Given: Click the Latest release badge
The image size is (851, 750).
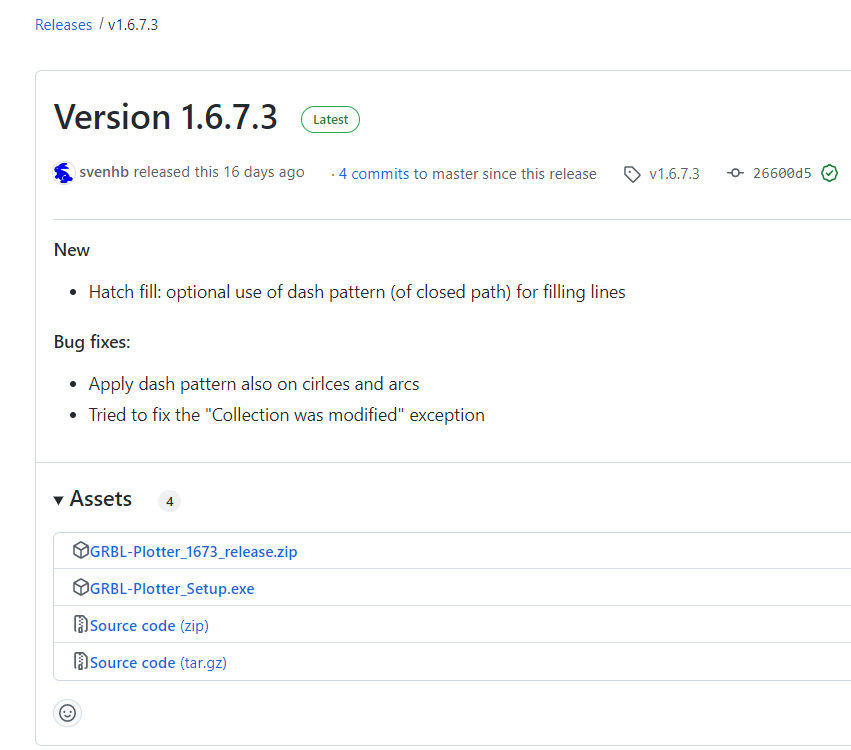Looking at the screenshot, I should coord(330,120).
